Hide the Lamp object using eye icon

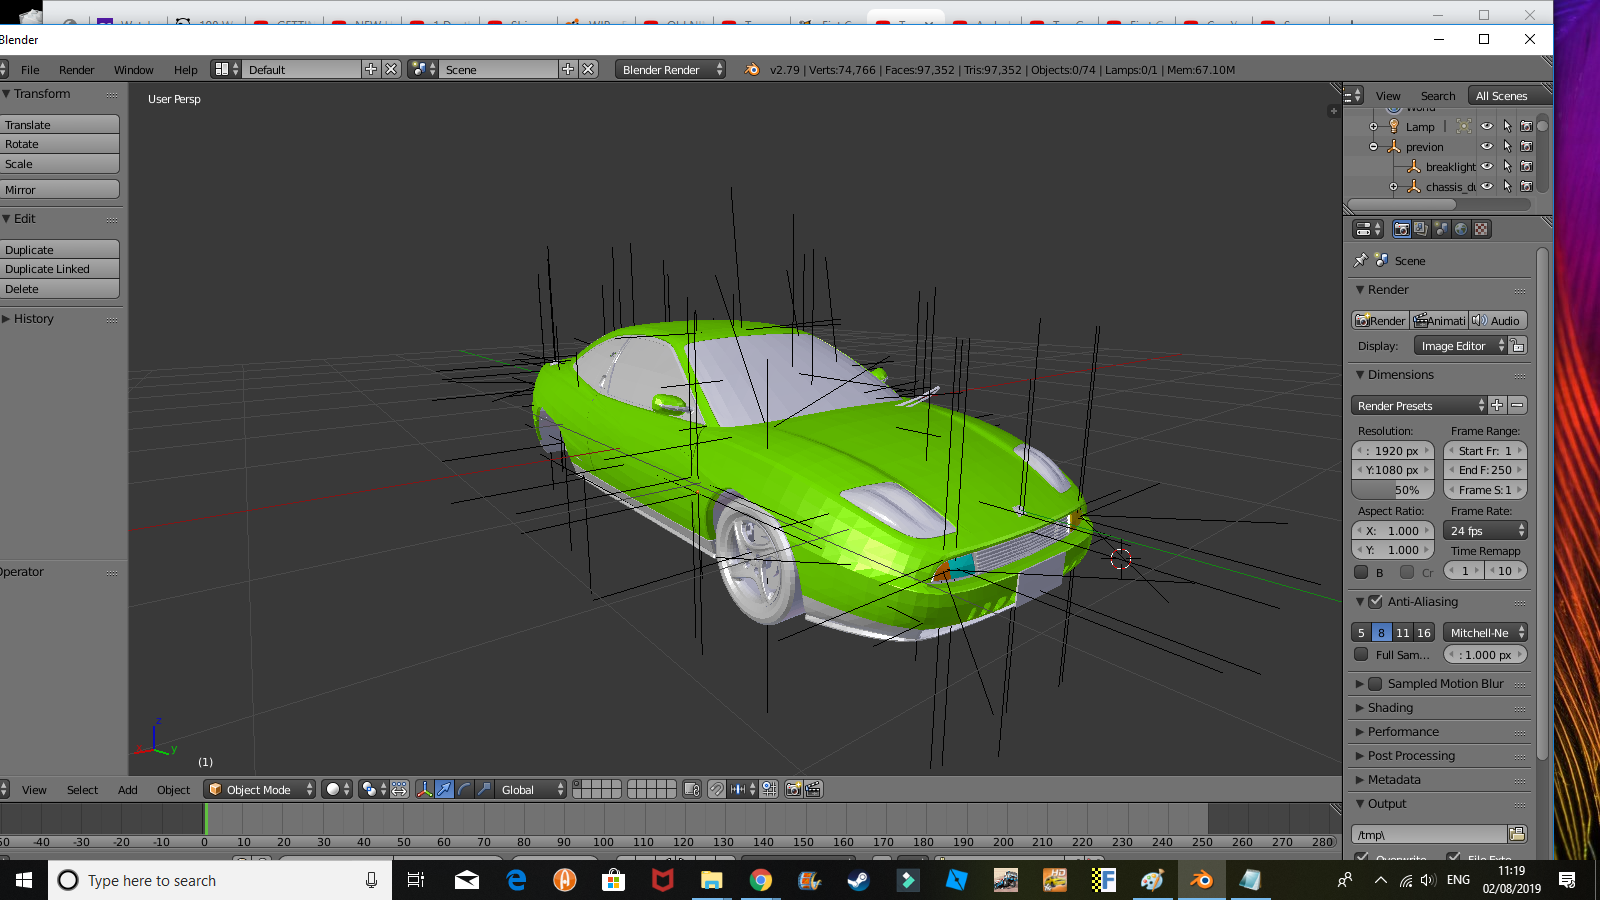[x=1487, y=127]
